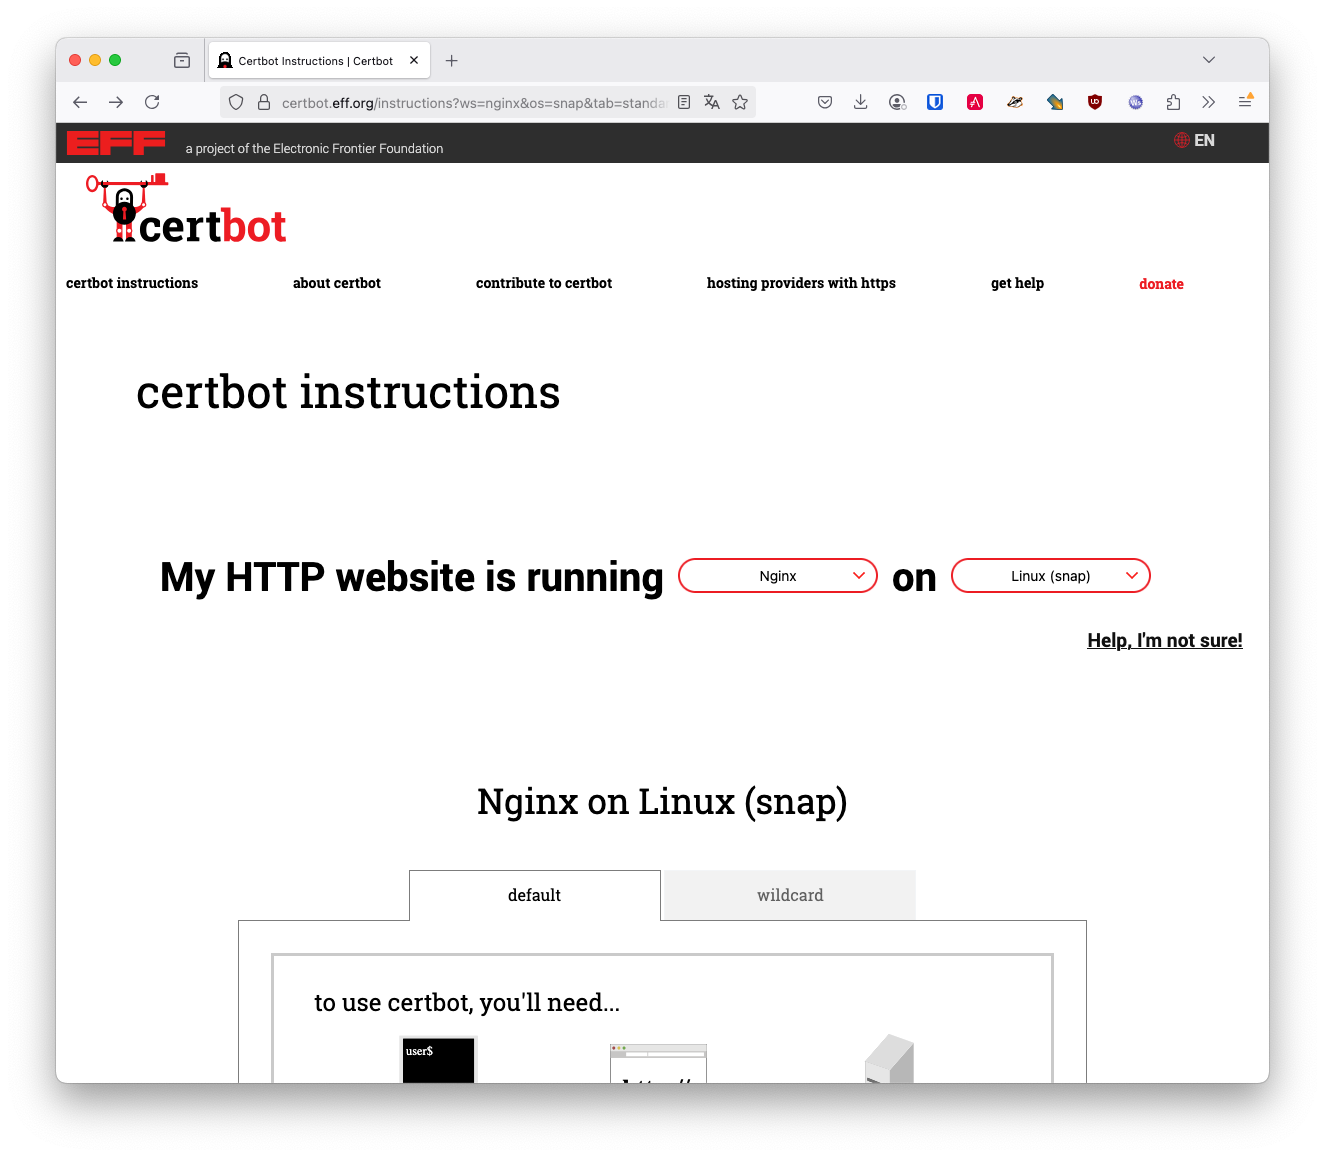Open certbot instructions nav item
The image size is (1325, 1157).
point(132,283)
